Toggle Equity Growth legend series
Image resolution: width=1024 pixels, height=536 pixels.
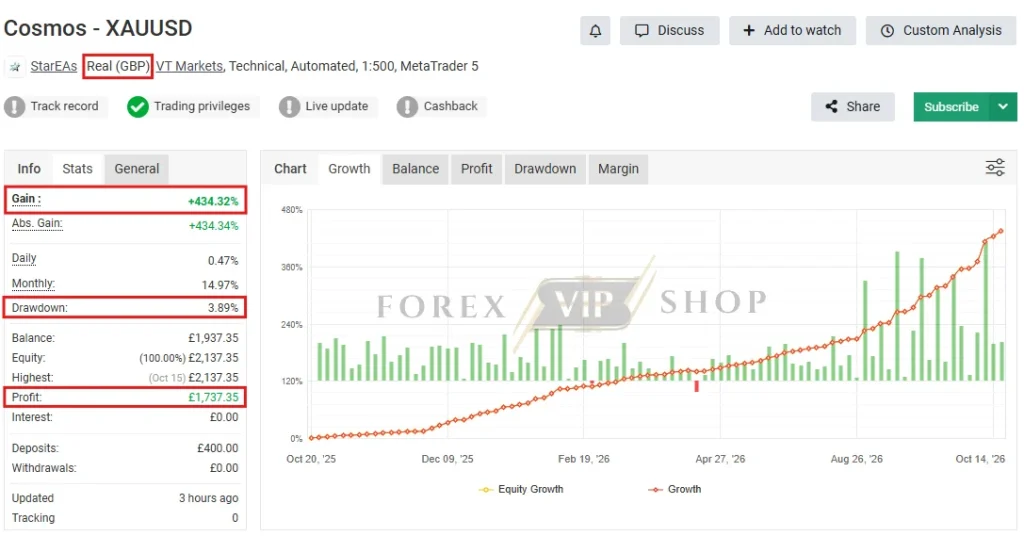521,489
